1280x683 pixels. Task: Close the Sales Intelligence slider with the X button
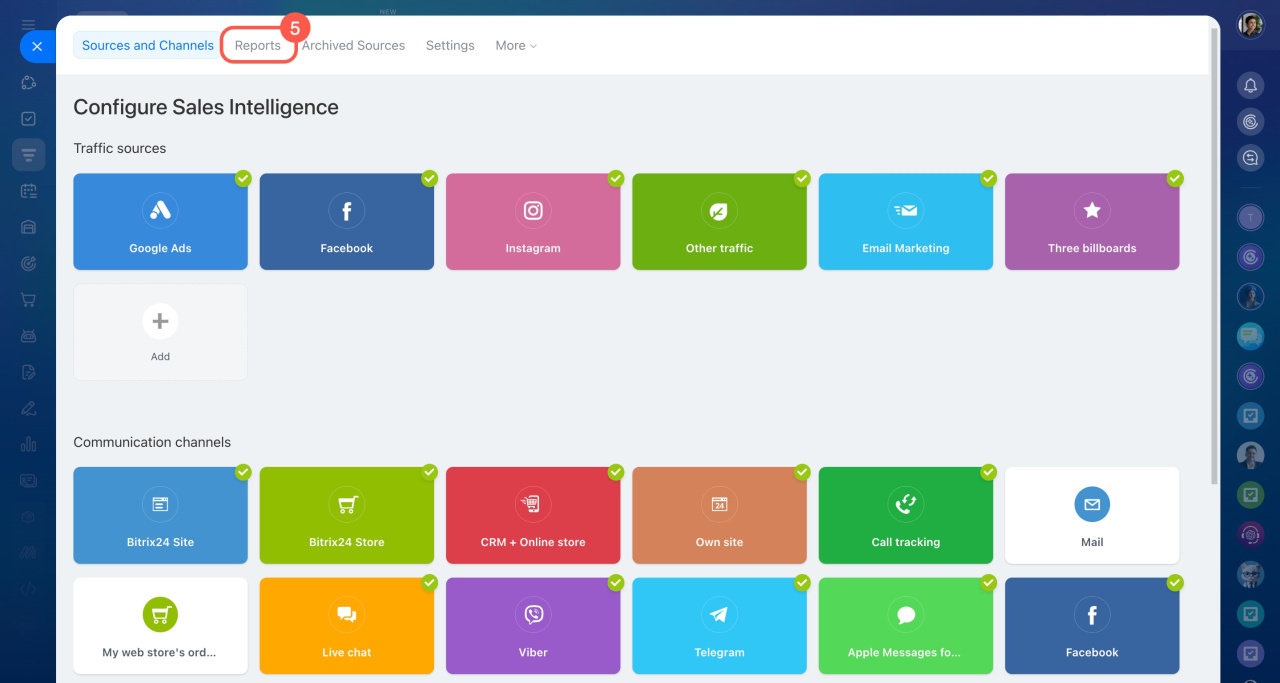point(37,46)
